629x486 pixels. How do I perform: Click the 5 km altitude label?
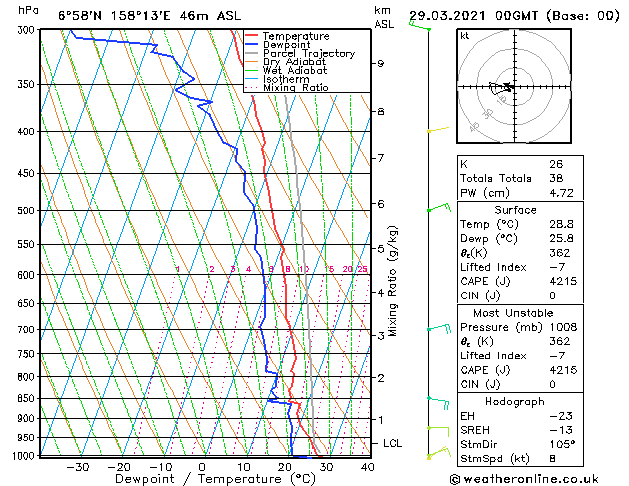coord(380,249)
